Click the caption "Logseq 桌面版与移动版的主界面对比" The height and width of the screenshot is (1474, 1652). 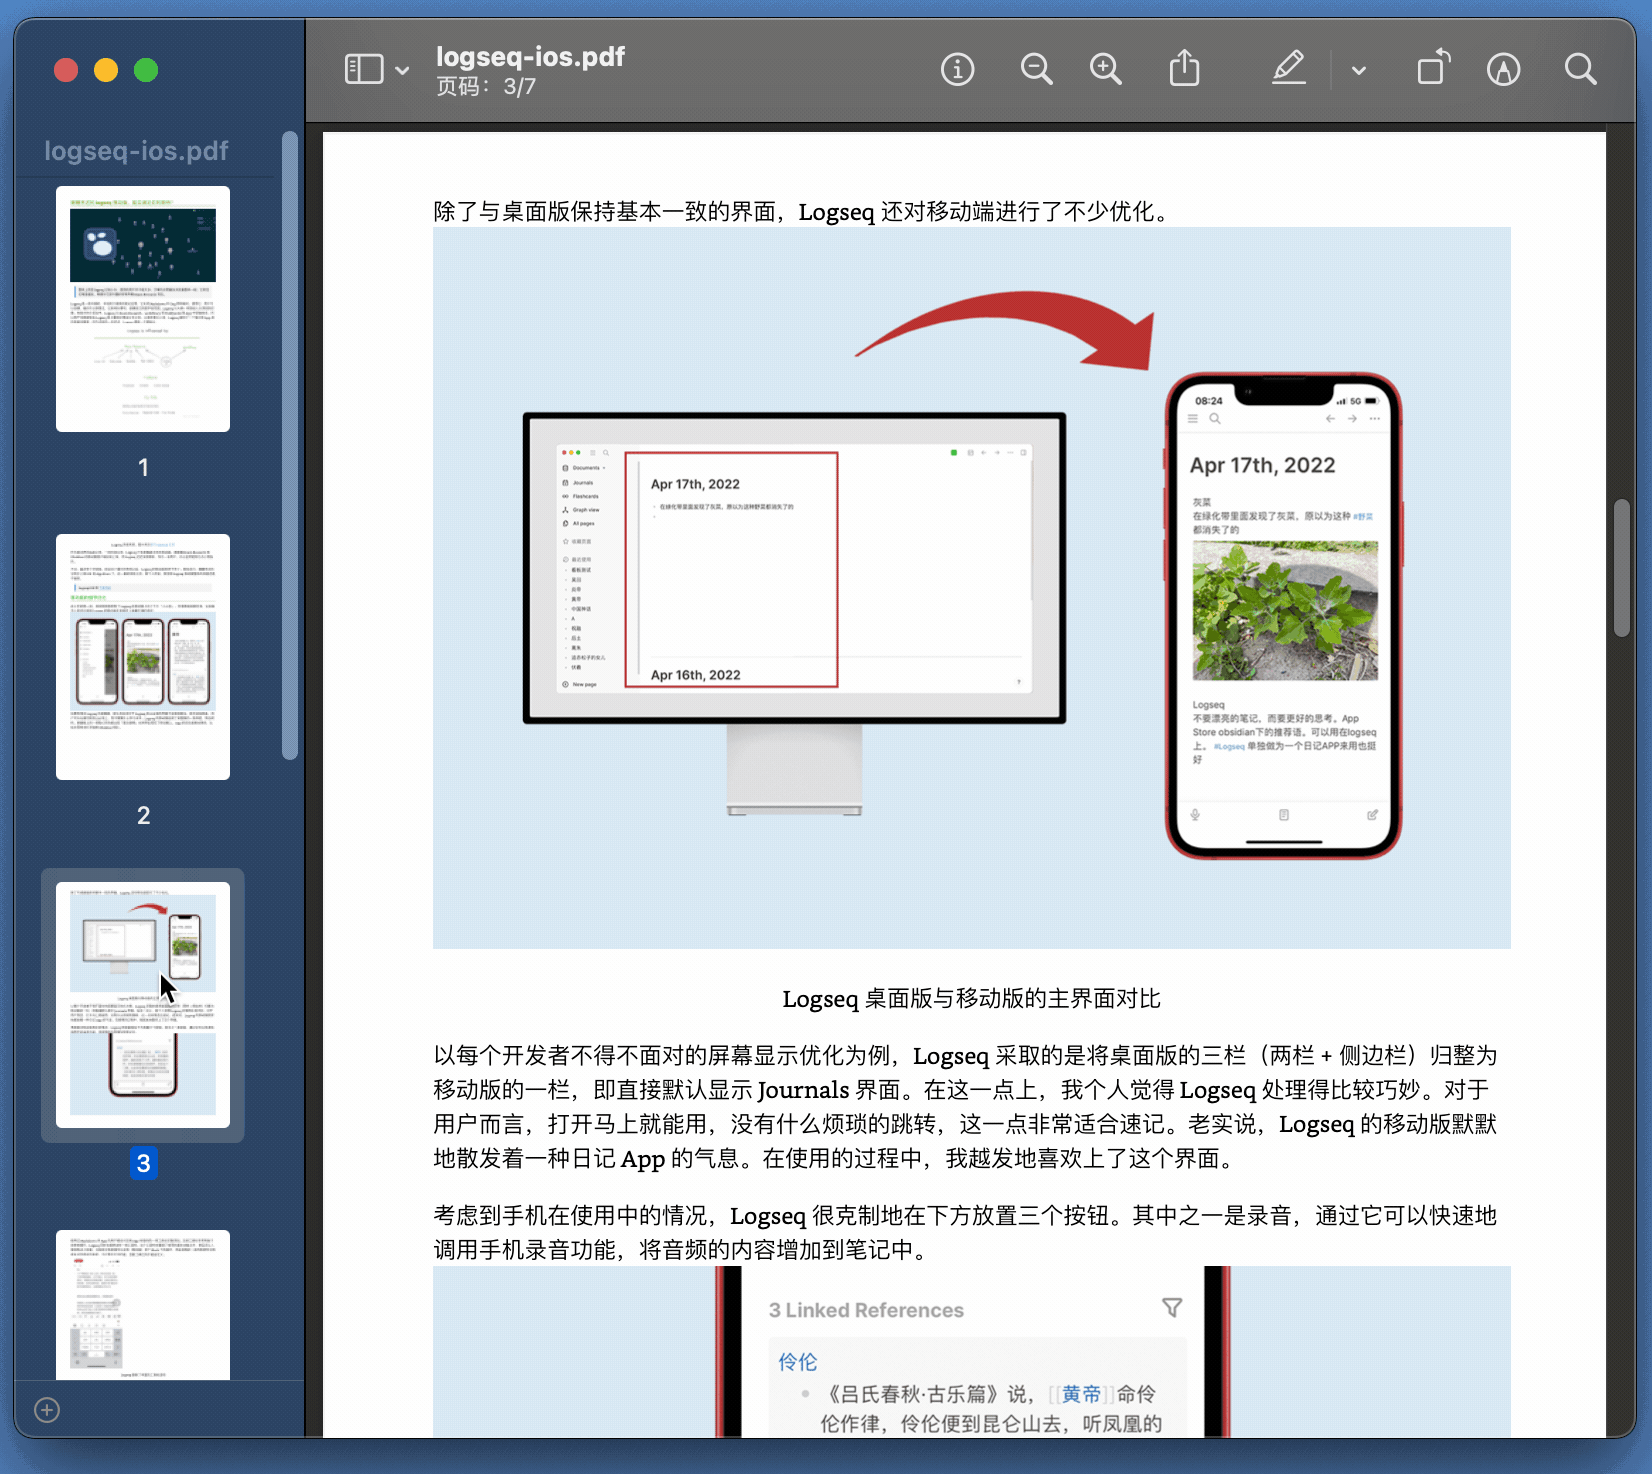971,999
